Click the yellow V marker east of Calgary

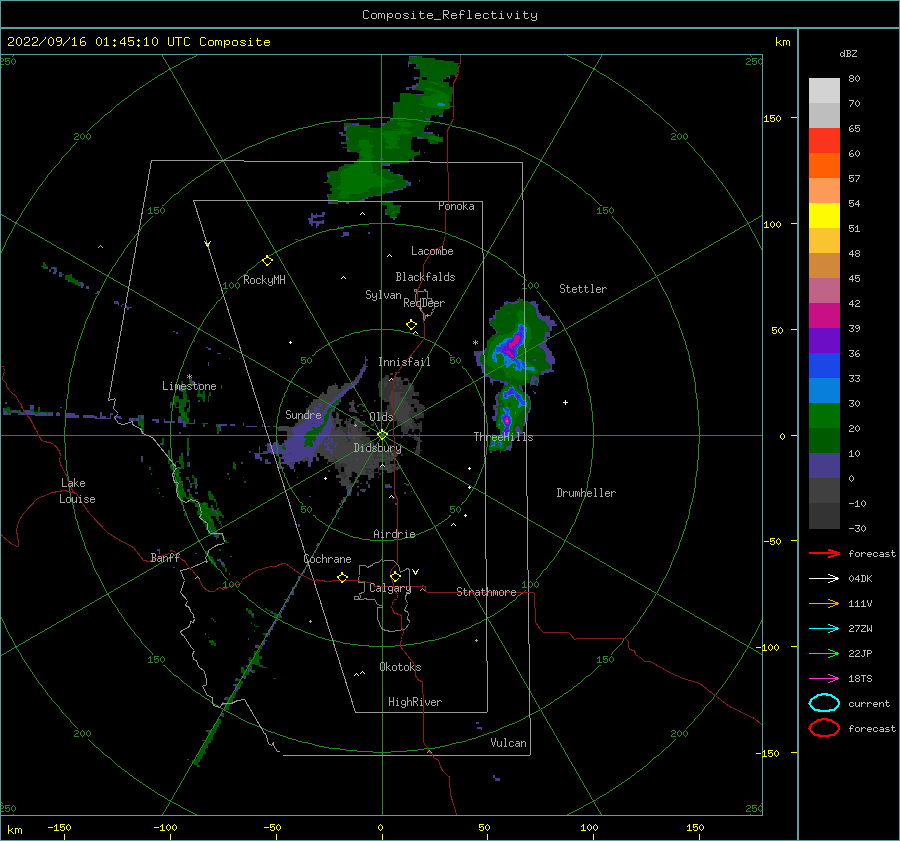[x=416, y=572]
